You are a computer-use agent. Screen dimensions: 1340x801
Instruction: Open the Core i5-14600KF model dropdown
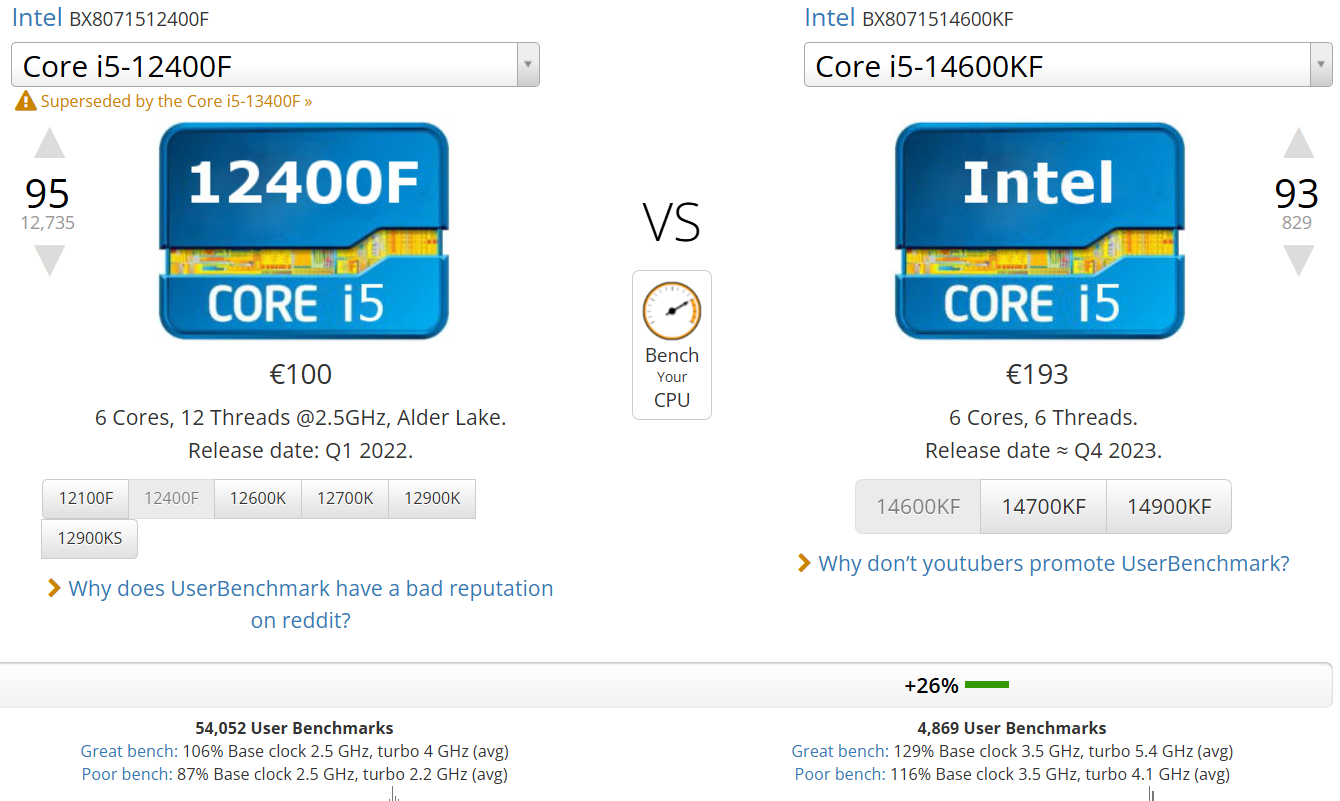coord(1067,66)
